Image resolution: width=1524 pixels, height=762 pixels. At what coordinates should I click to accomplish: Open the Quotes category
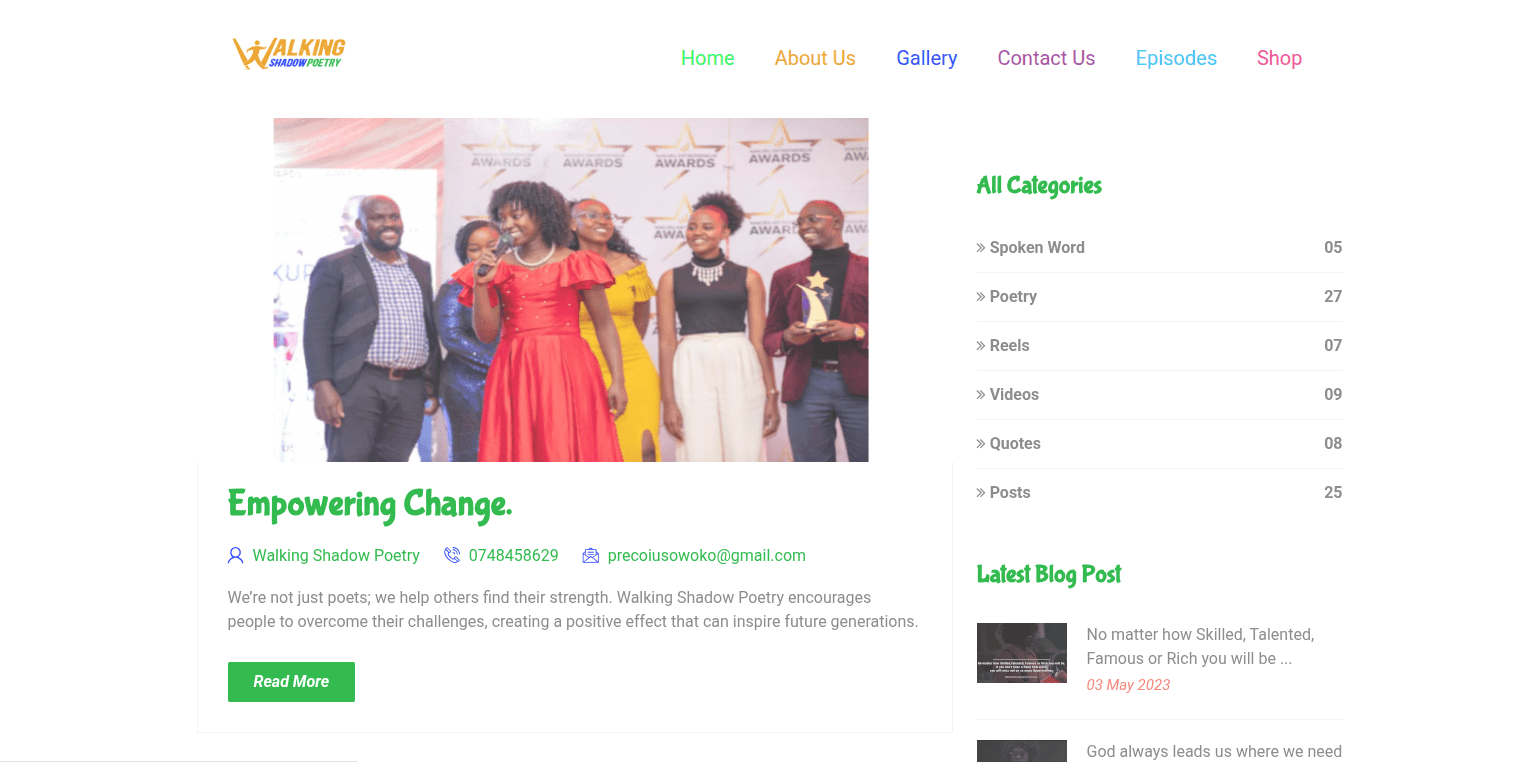[x=1015, y=444]
